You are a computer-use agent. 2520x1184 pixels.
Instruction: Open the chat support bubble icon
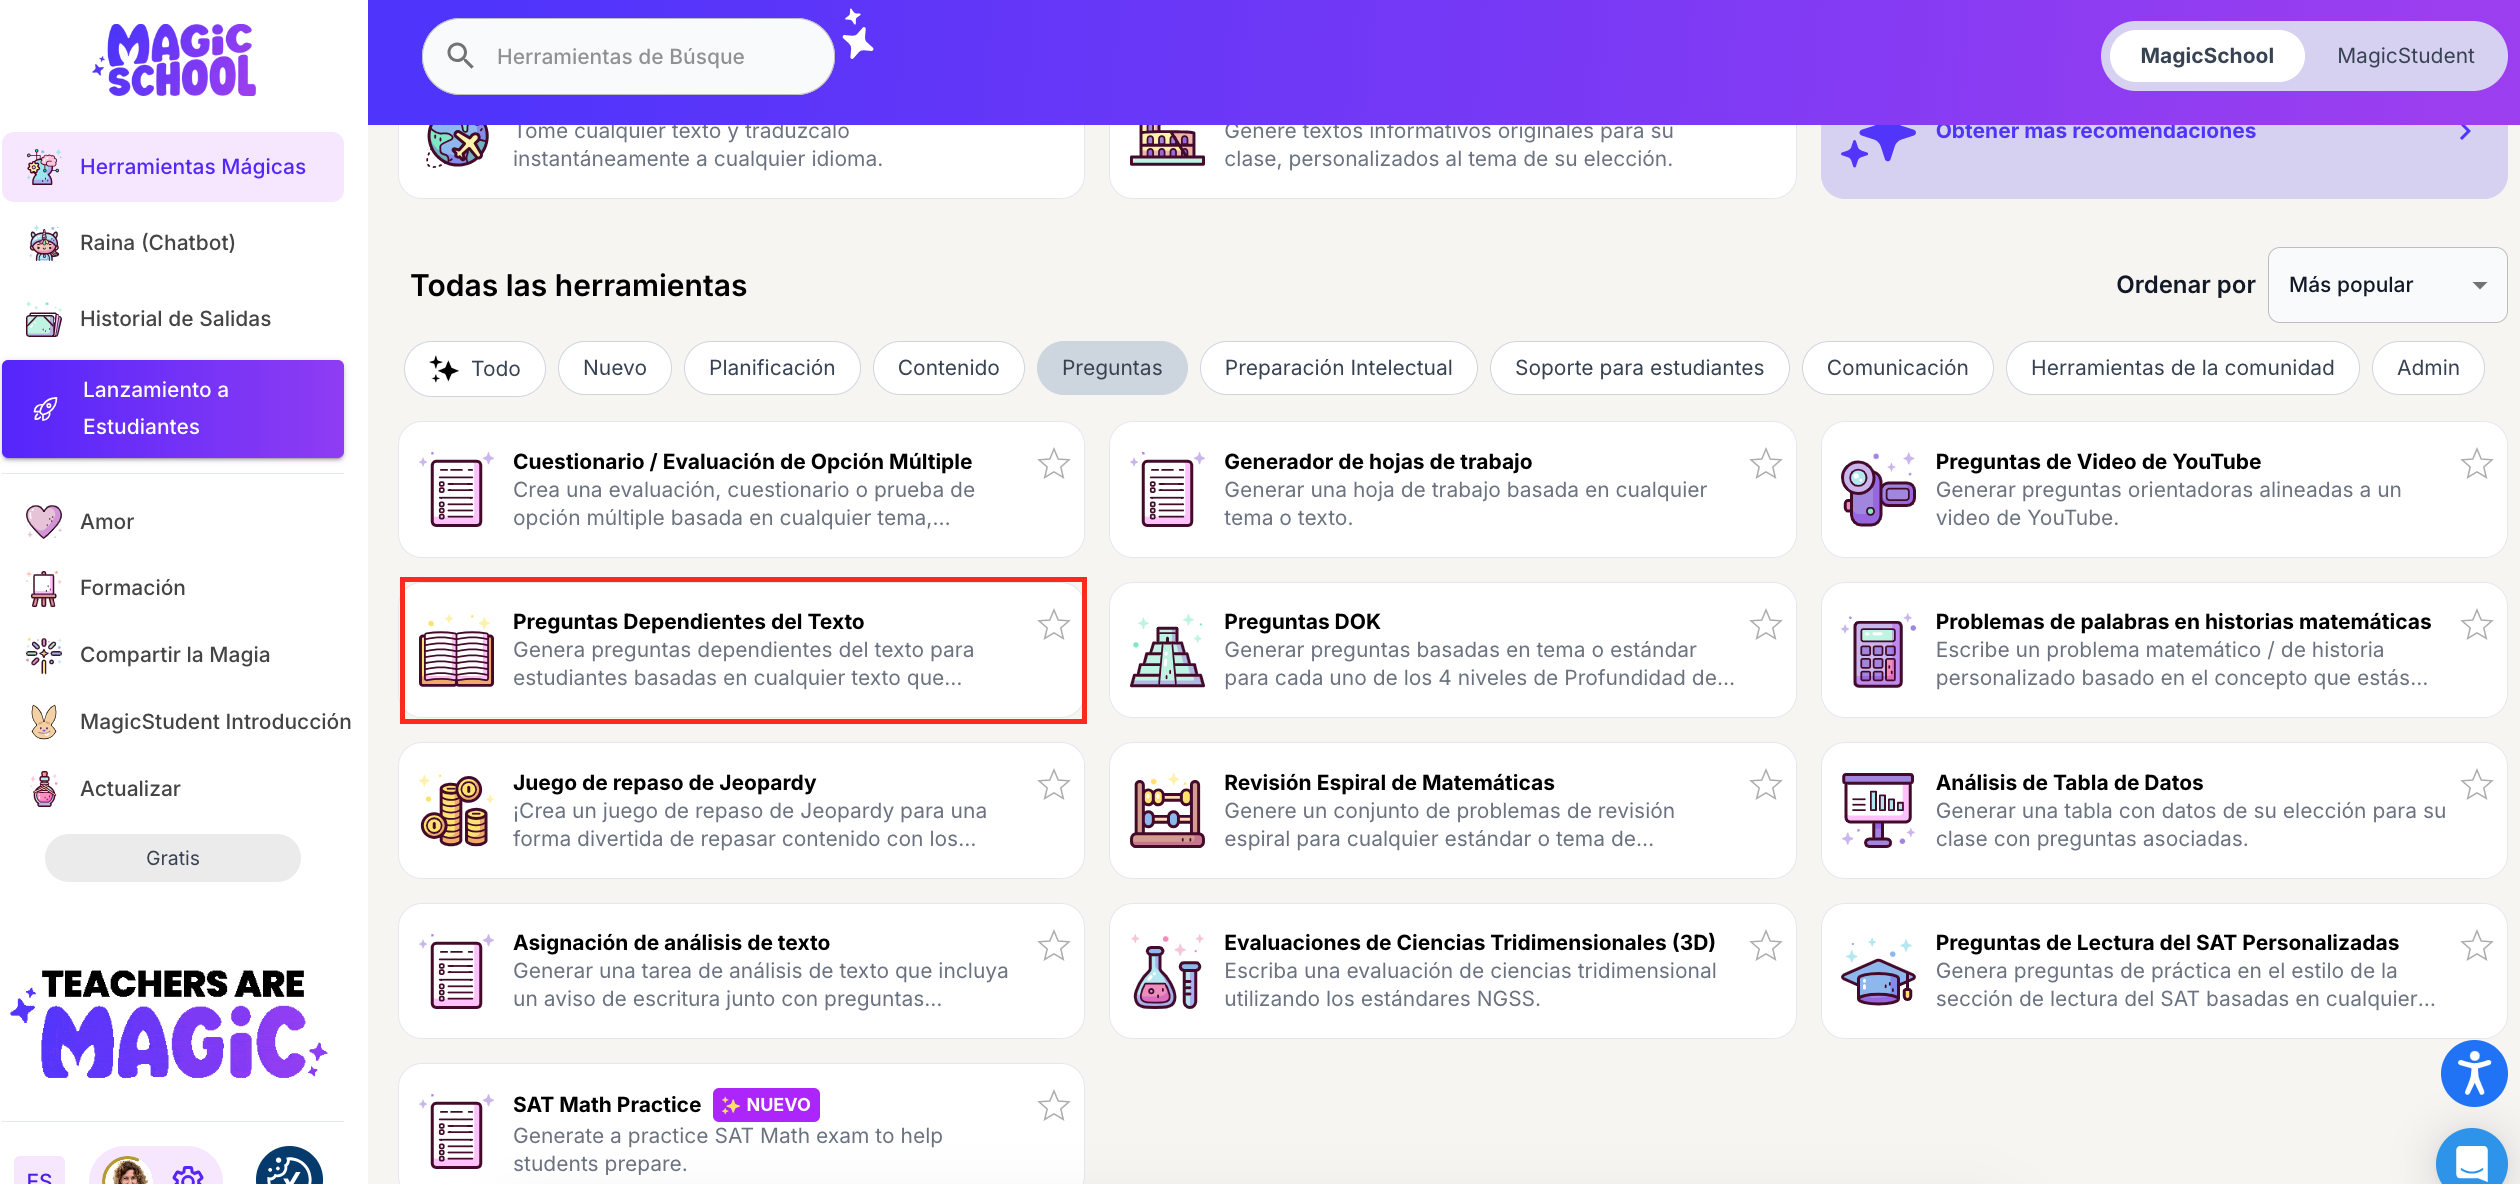[2471, 1160]
